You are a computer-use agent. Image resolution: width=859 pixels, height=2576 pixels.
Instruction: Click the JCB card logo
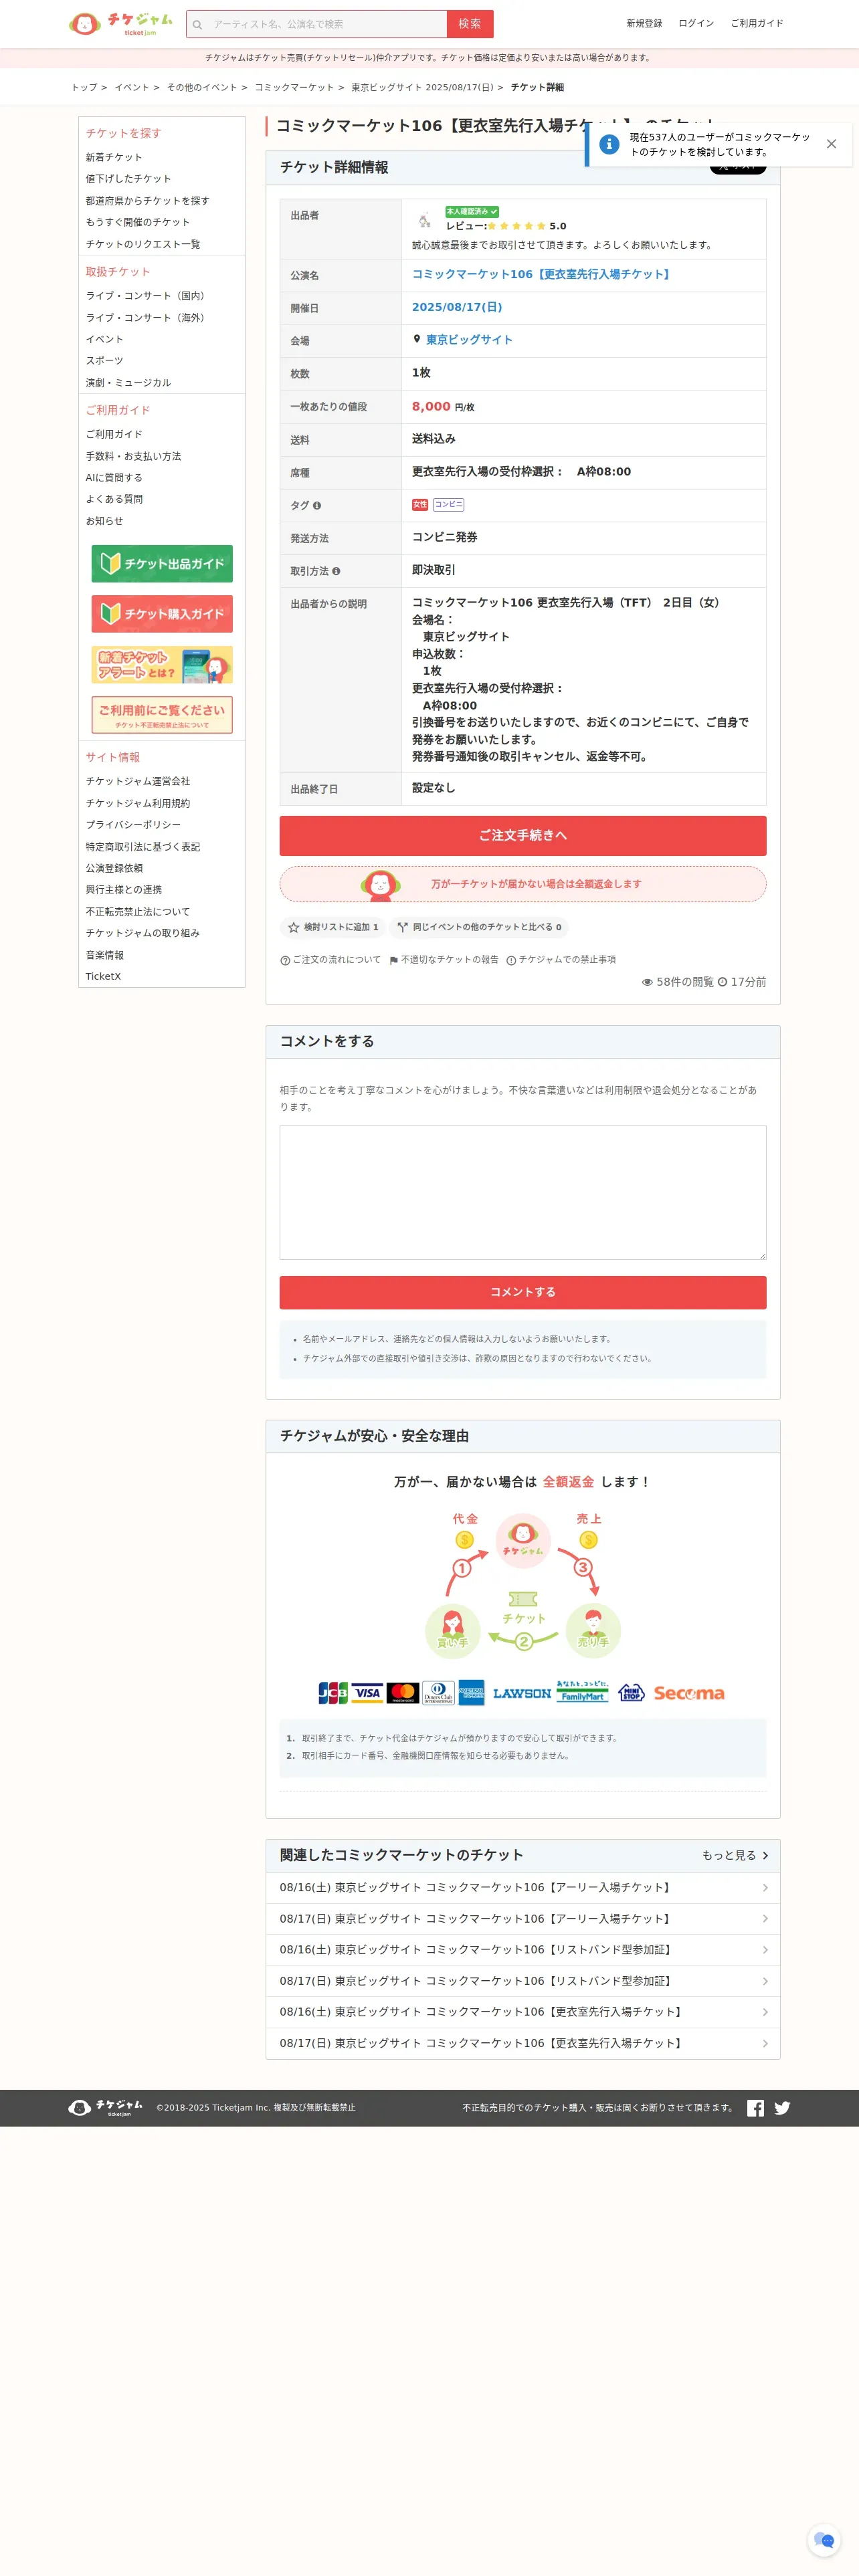[x=333, y=1693]
